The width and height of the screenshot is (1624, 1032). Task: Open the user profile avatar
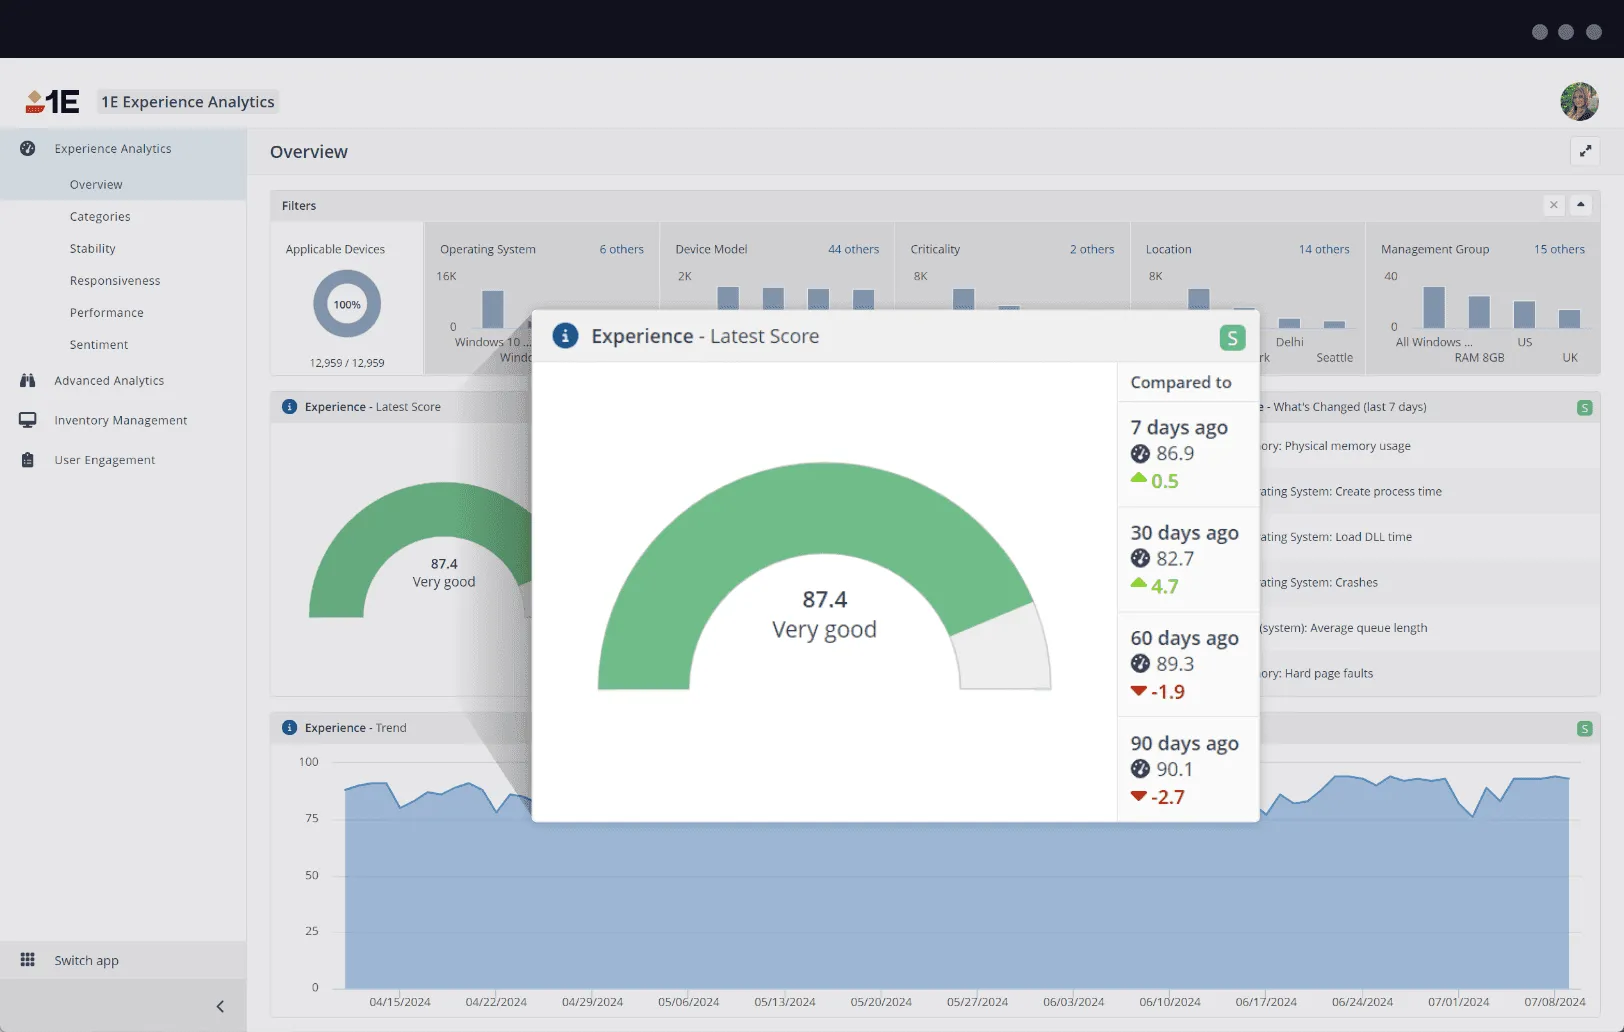pyautogui.click(x=1578, y=101)
